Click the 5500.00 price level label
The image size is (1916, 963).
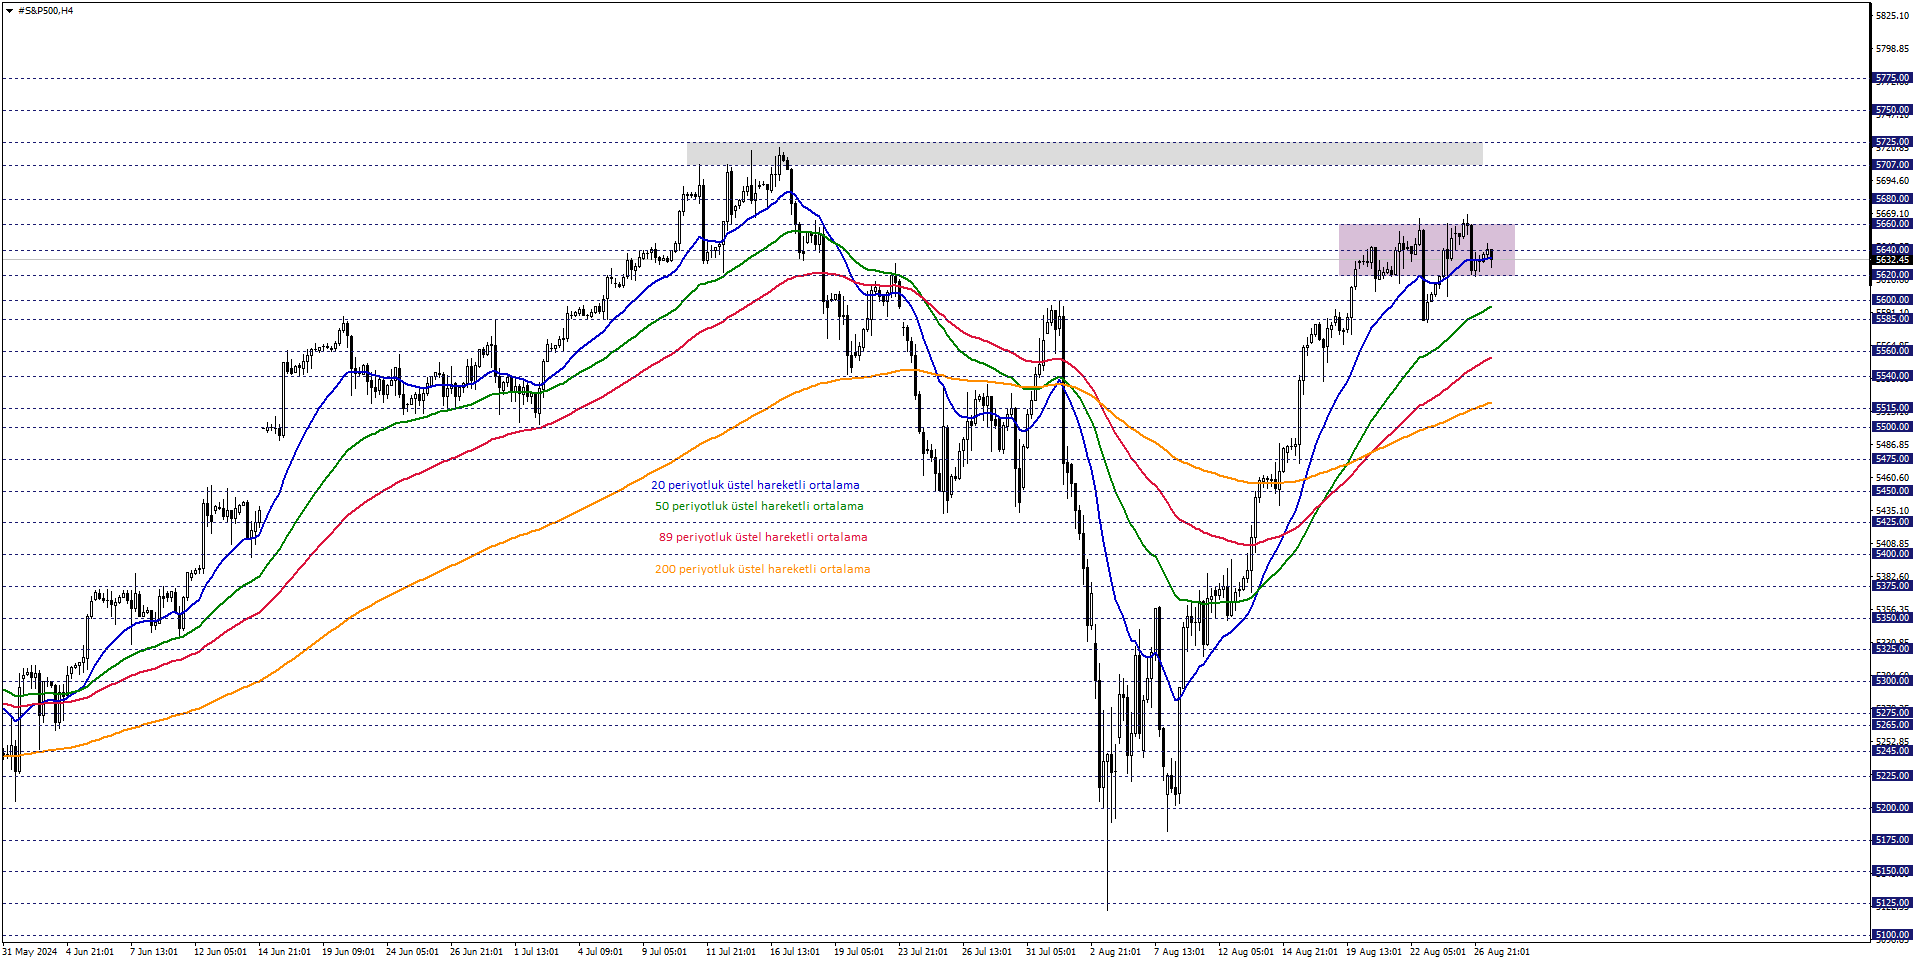pos(1892,427)
